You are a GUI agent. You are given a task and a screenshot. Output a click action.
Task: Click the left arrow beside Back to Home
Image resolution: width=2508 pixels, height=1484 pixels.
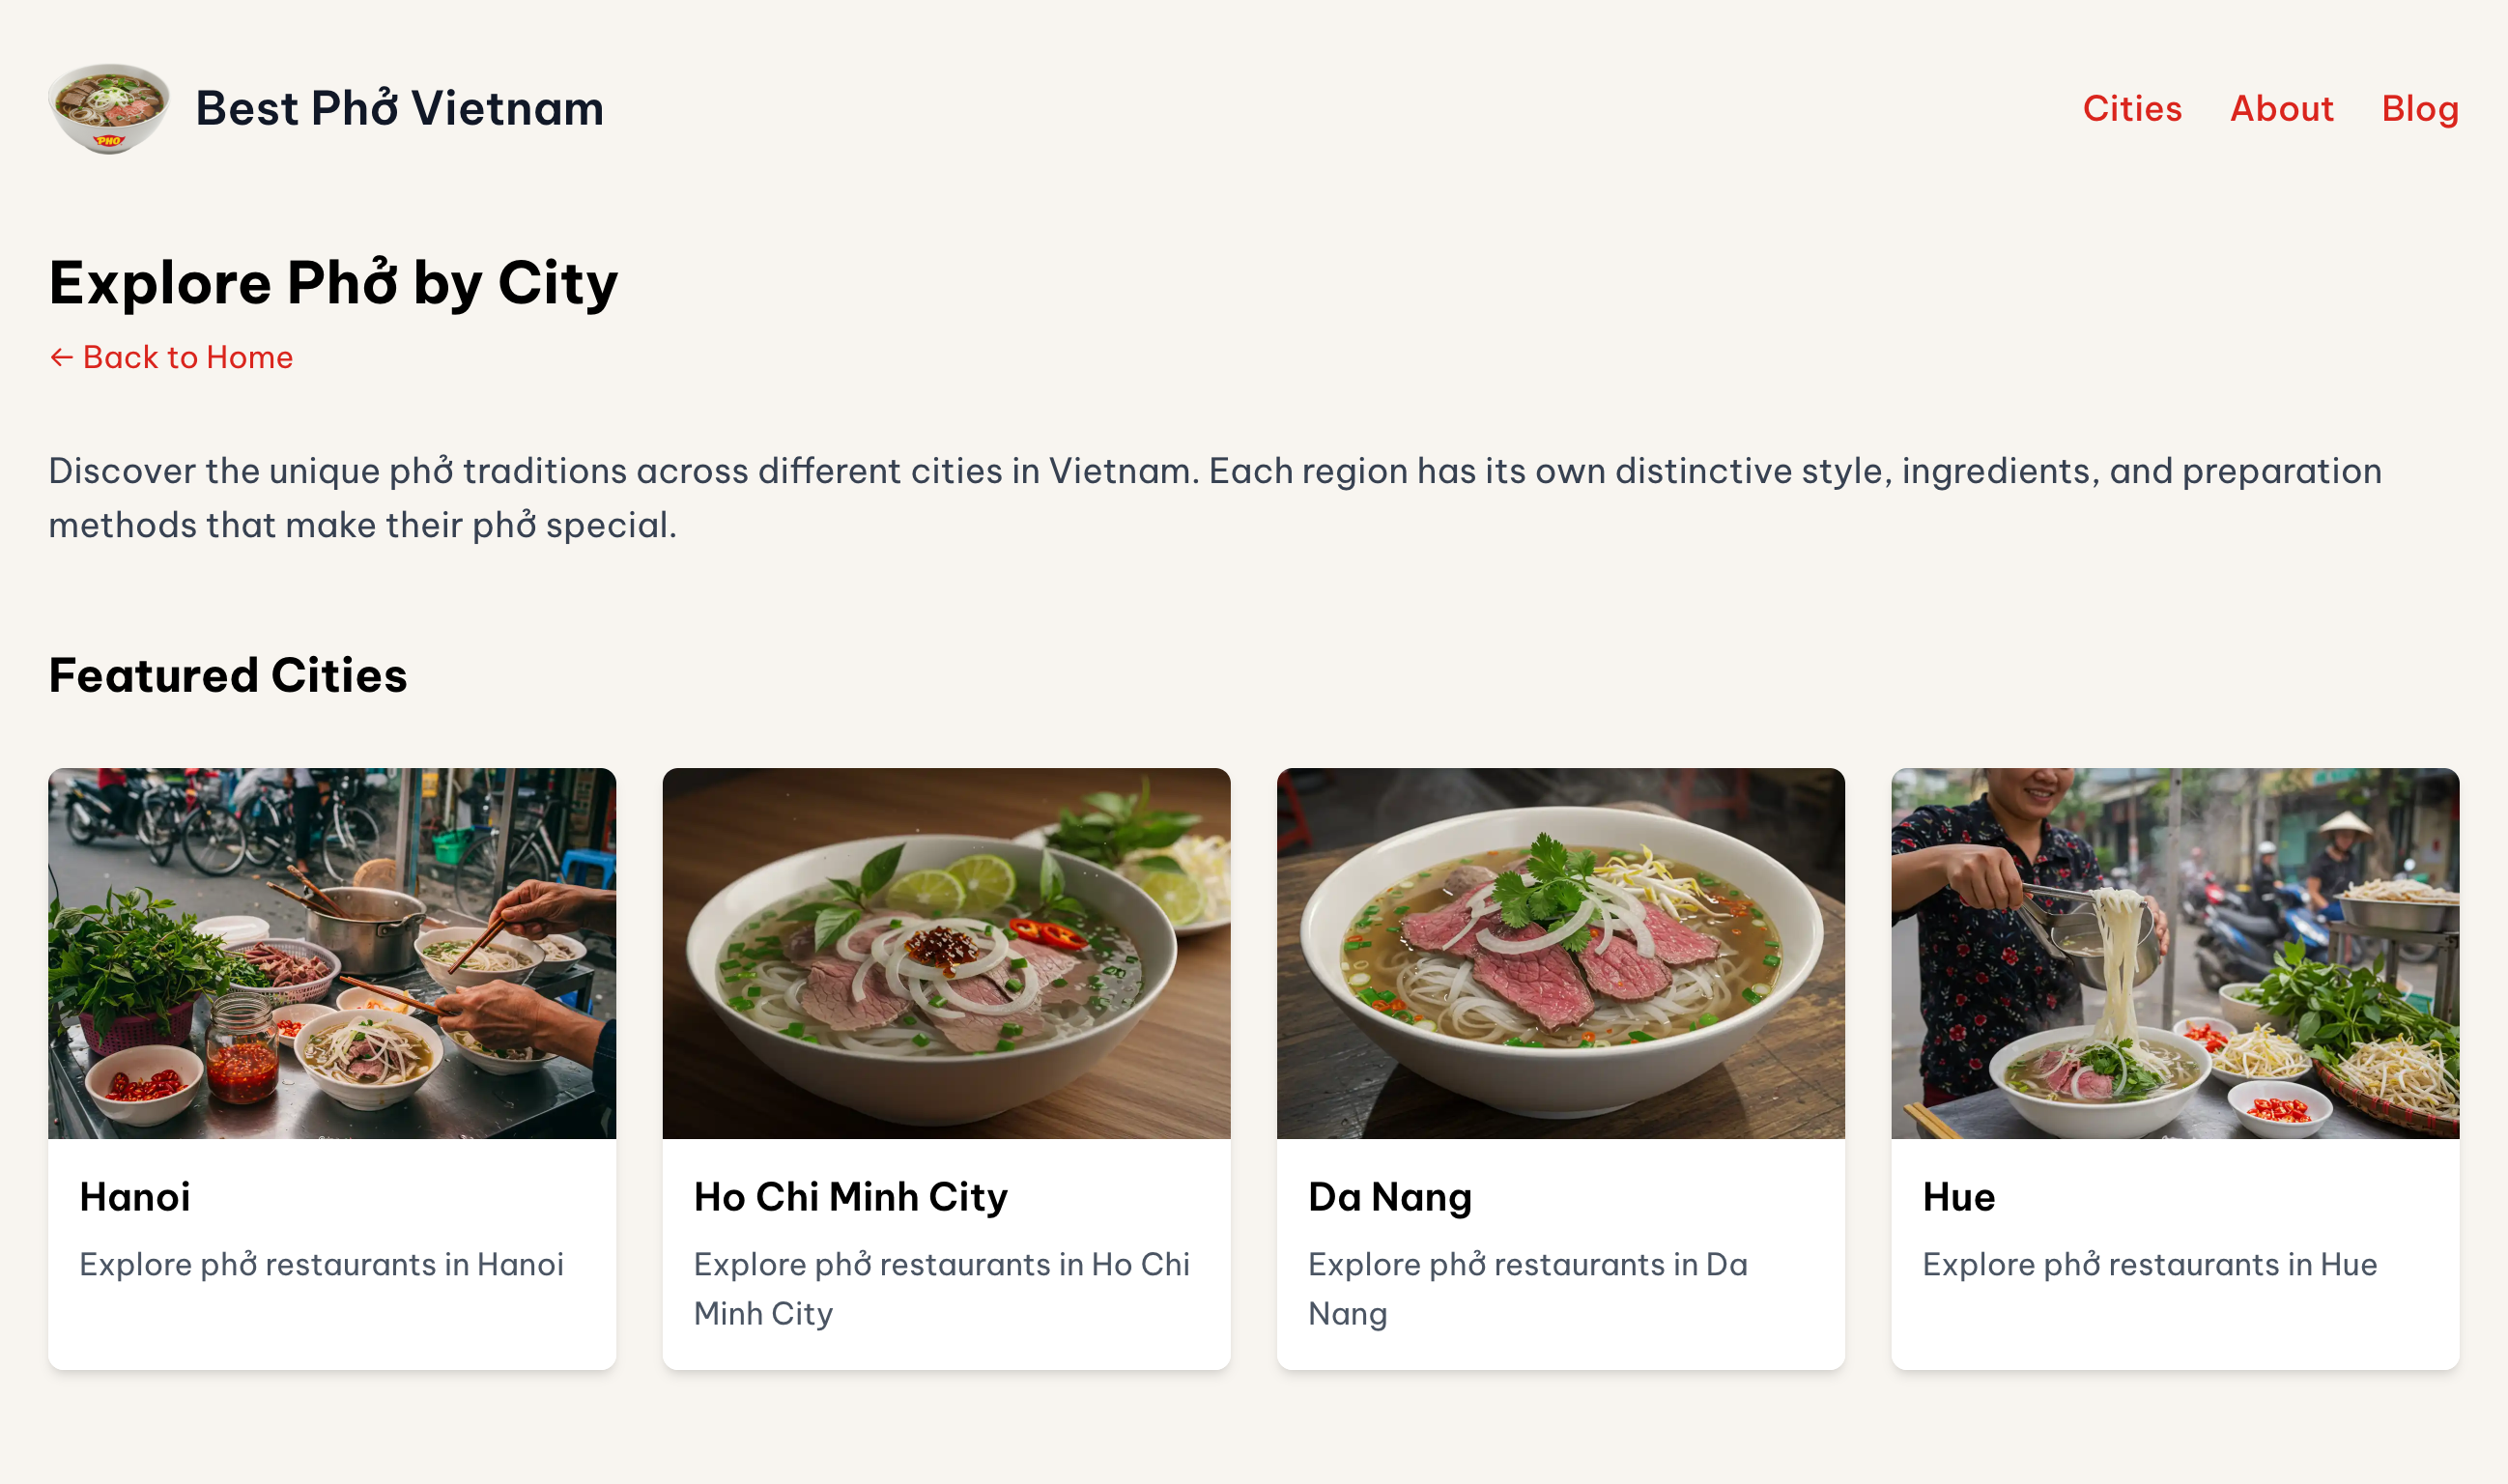62,358
